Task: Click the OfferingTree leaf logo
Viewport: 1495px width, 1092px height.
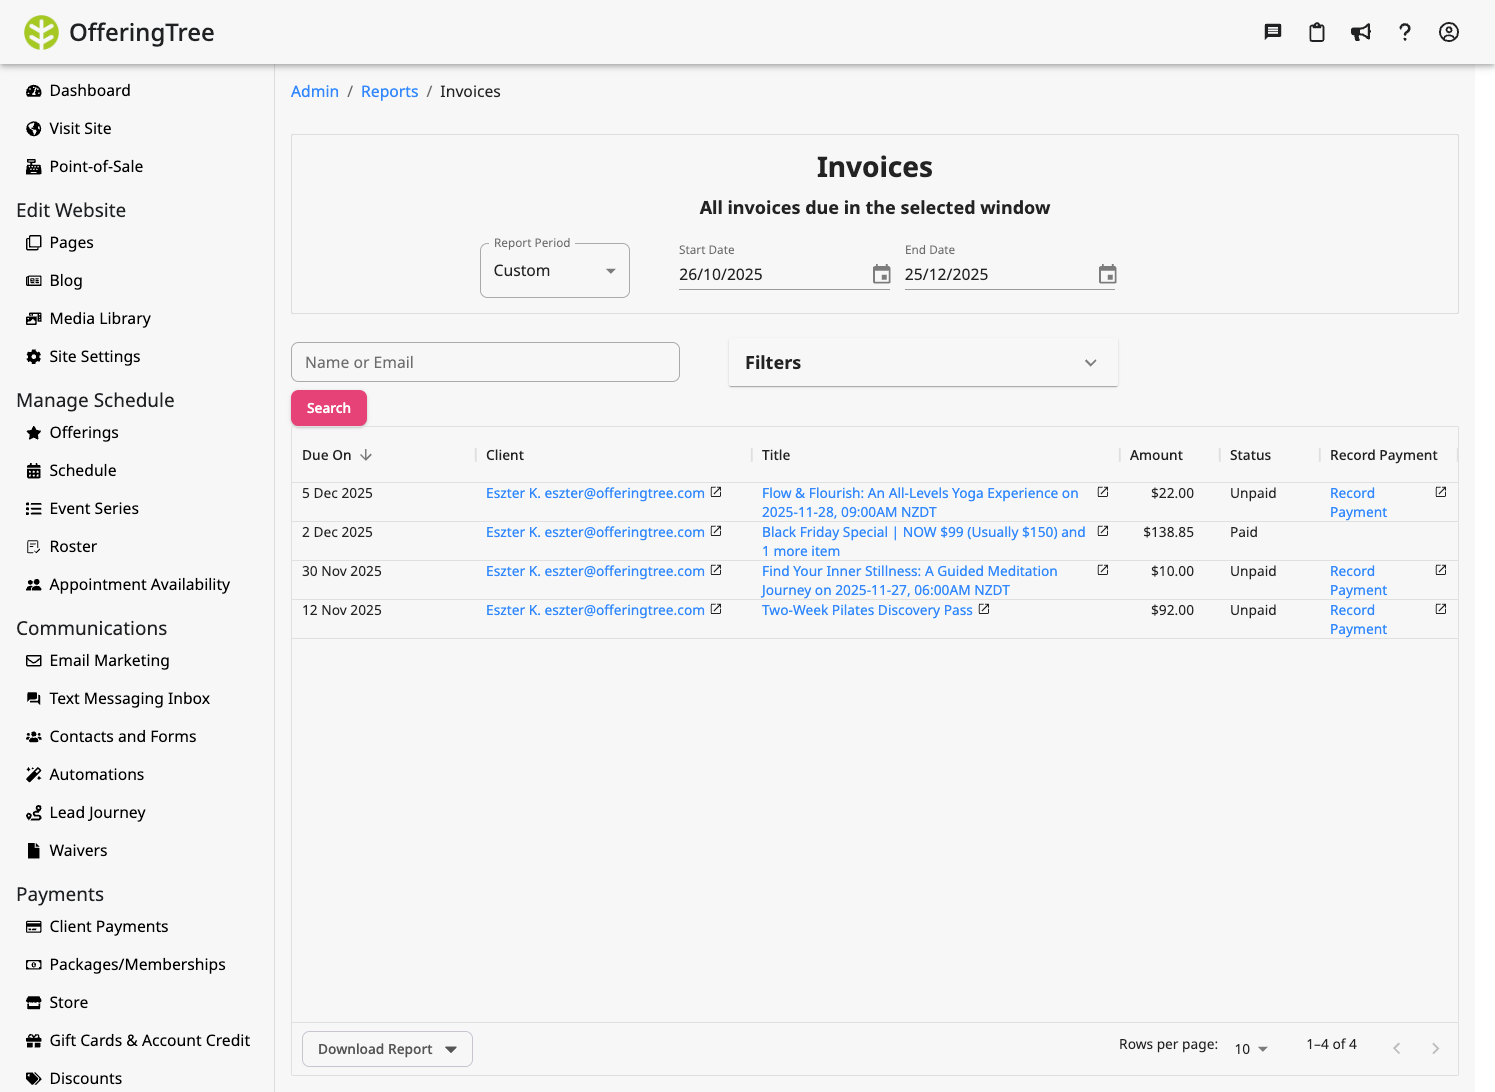Action: click(x=41, y=31)
